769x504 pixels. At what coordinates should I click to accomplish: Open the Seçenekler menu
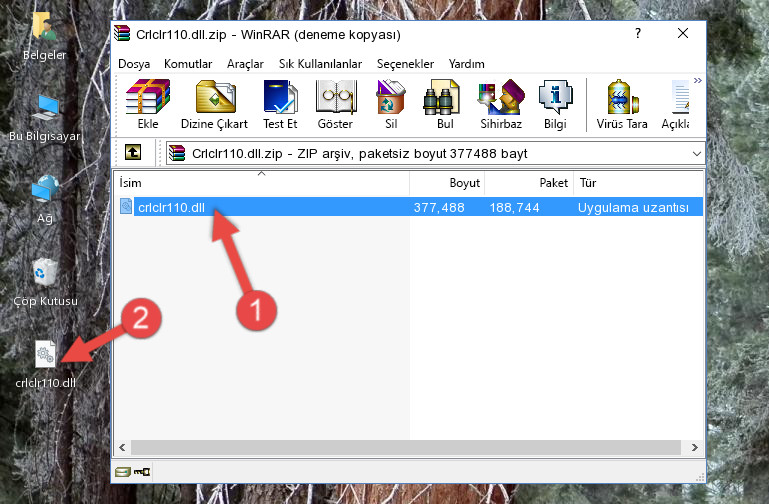click(405, 64)
